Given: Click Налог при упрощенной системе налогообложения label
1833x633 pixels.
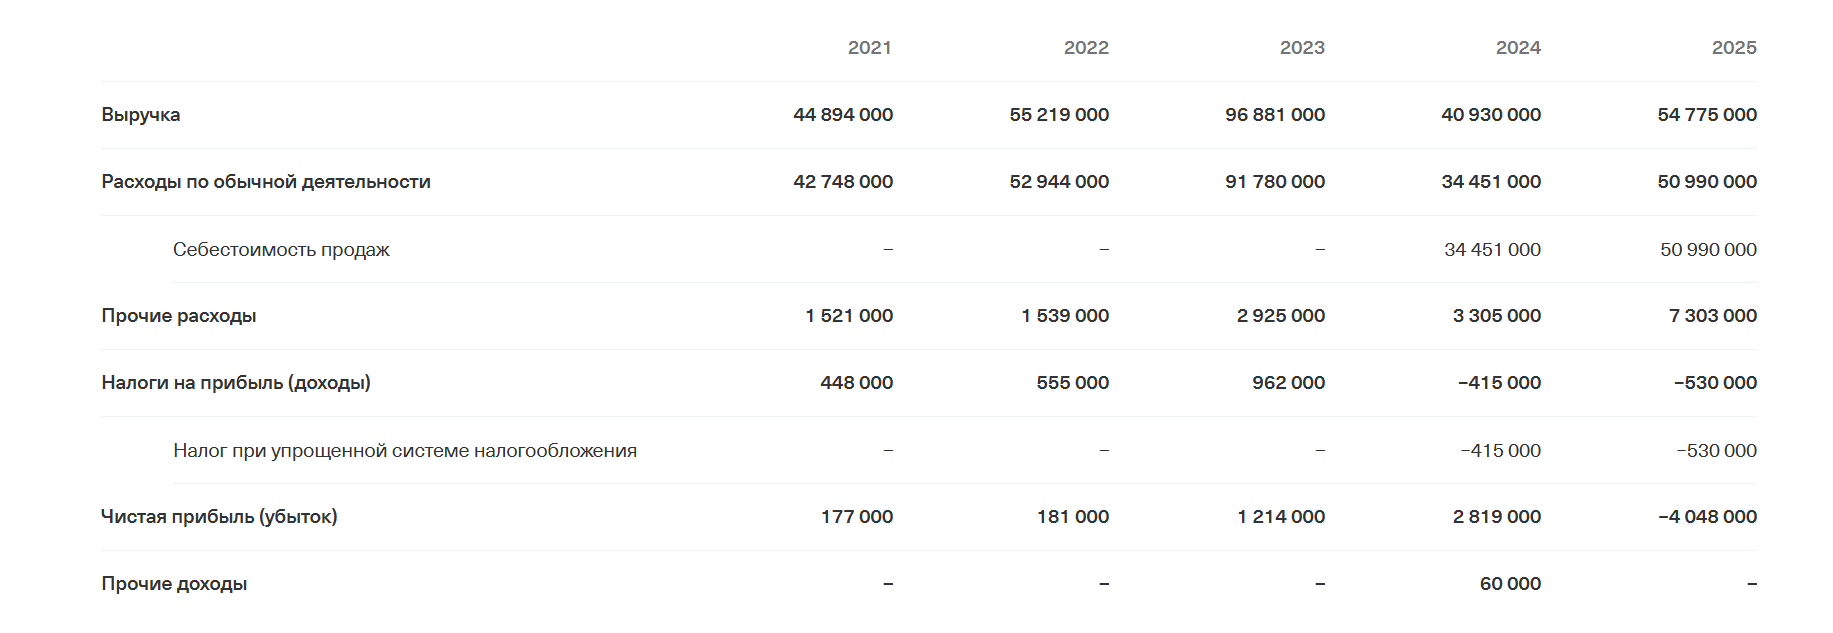Looking at the screenshot, I should 405,450.
